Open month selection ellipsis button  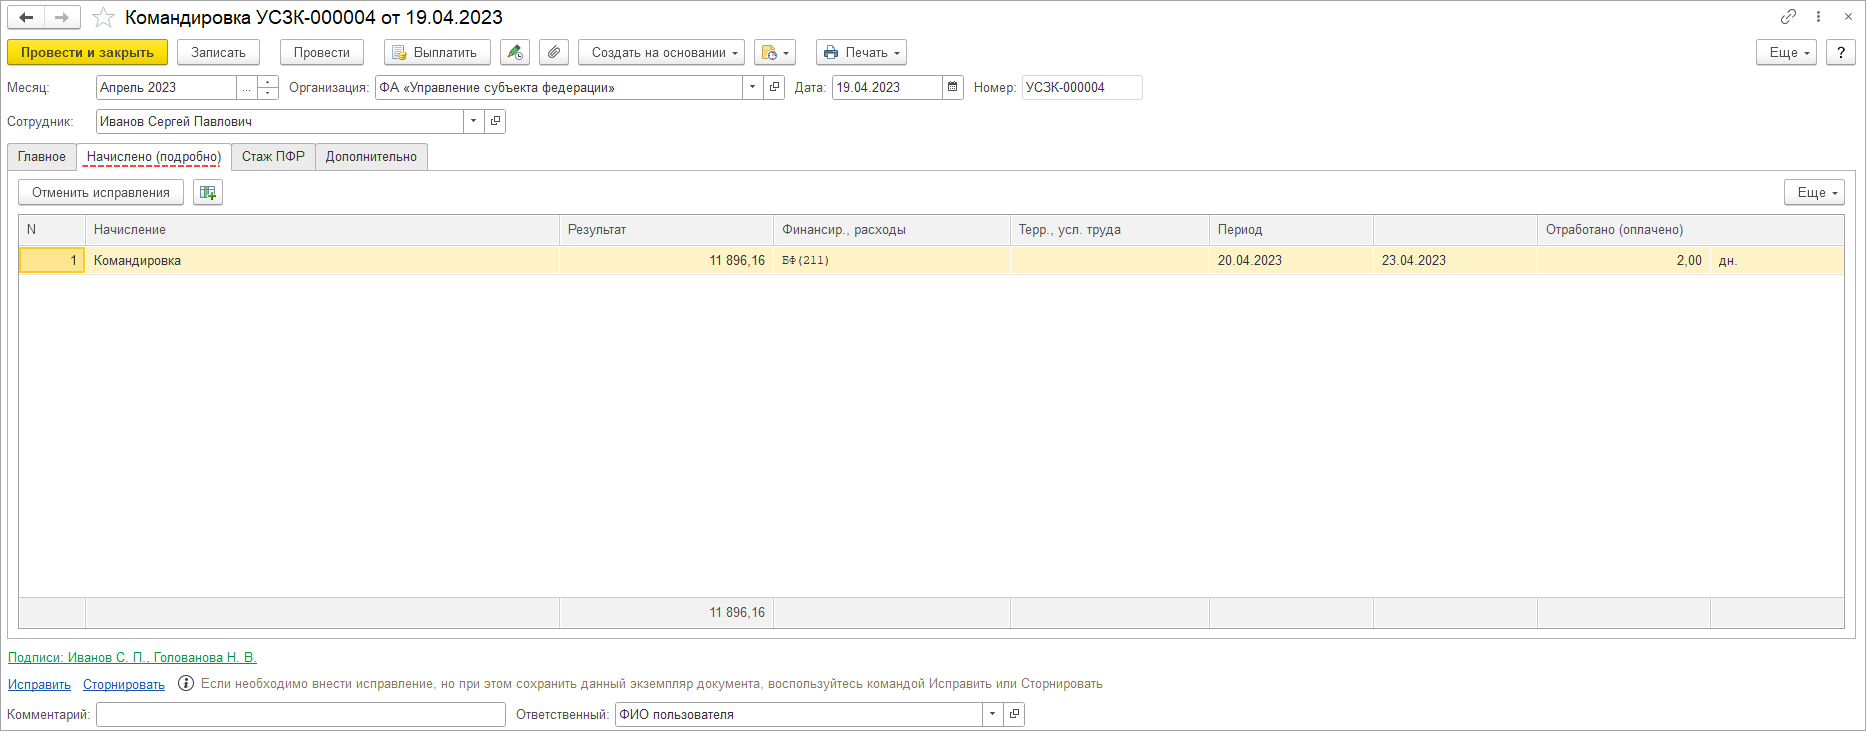[x=247, y=87]
